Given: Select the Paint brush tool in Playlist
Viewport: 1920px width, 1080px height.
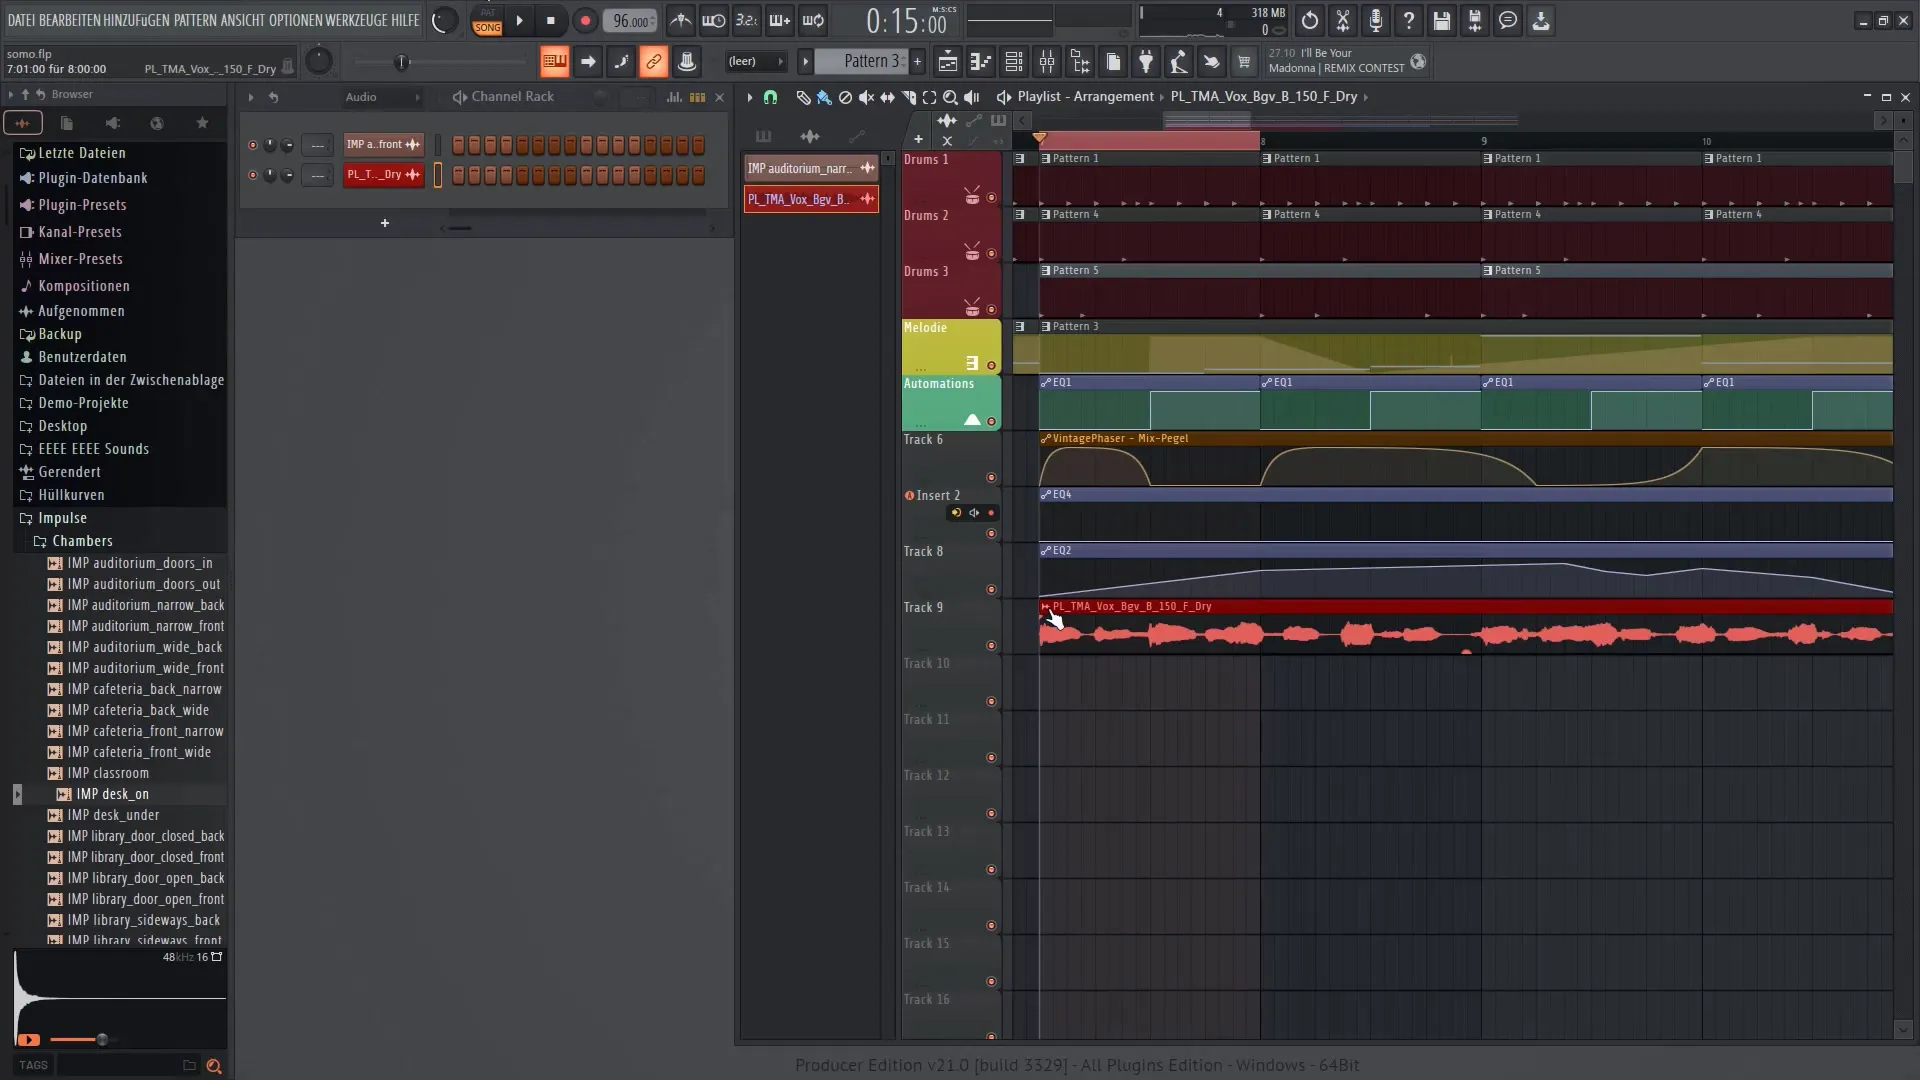Looking at the screenshot, I should tap(824, 97).
